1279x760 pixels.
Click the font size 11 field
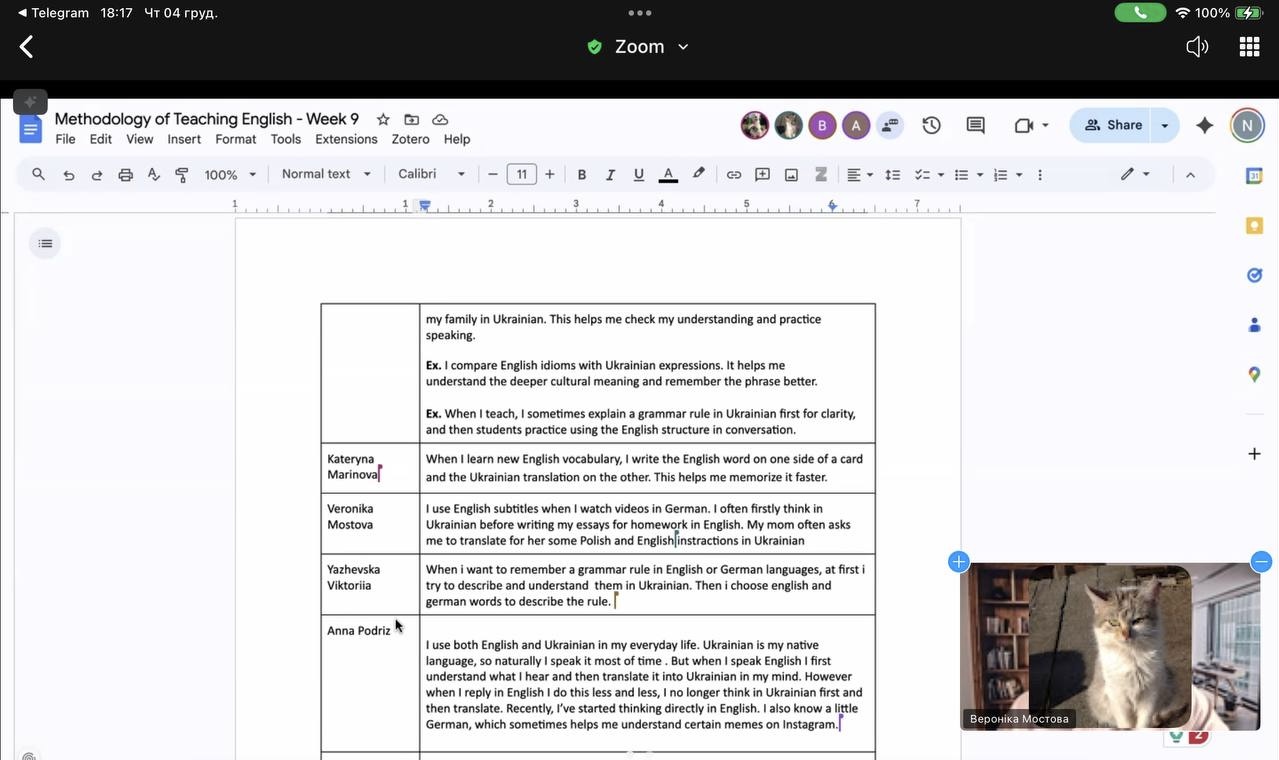coord(521,174)
